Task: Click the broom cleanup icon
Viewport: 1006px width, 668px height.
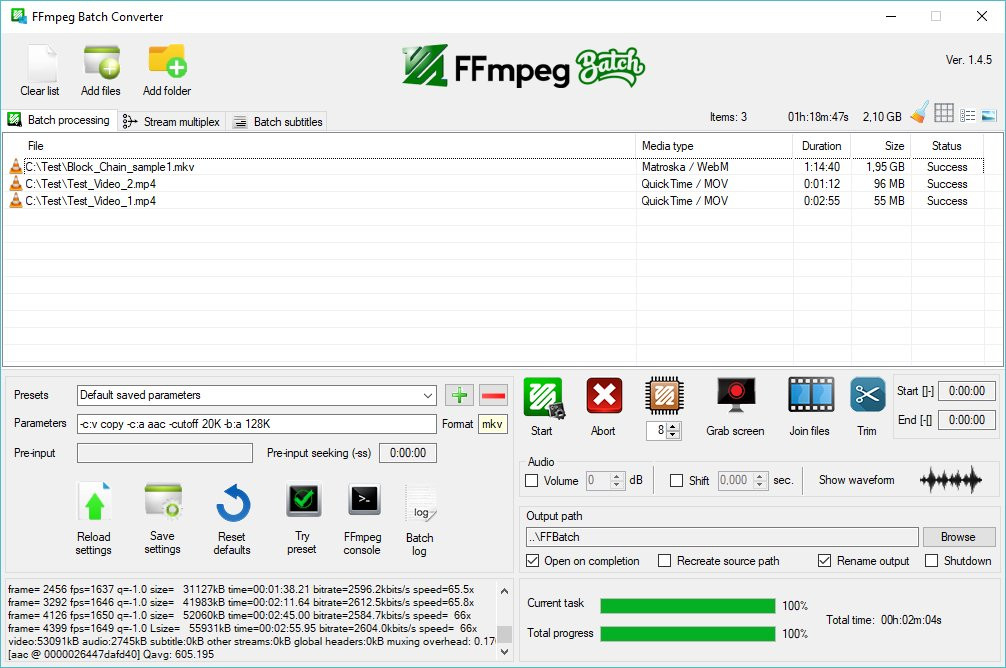Action: 920,112
